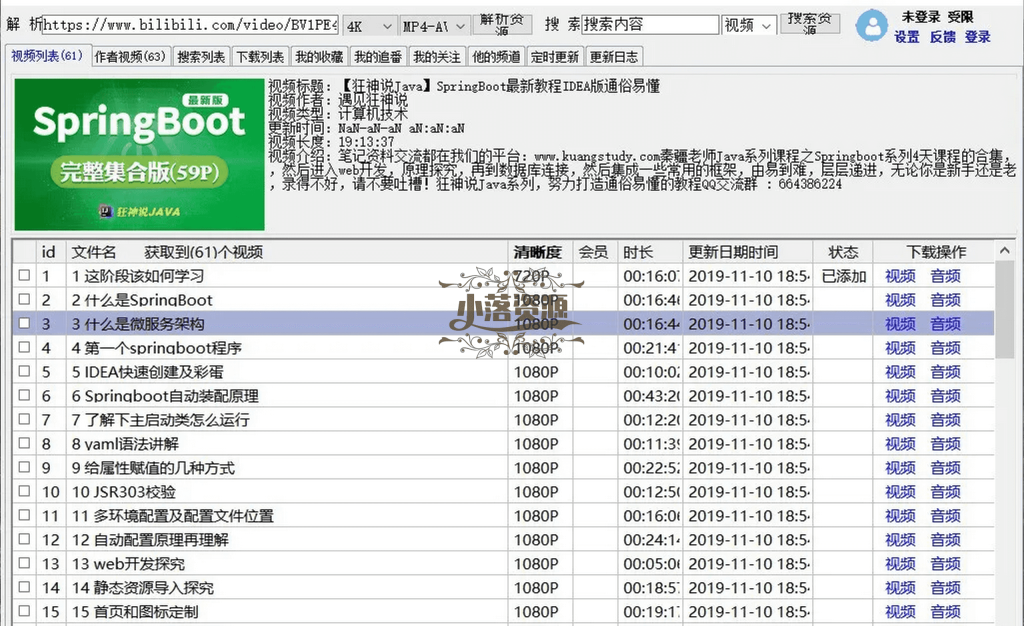Open the 定时更新 tab
The width and height of the screenshot is (1024, 626).
click(554, 57)
